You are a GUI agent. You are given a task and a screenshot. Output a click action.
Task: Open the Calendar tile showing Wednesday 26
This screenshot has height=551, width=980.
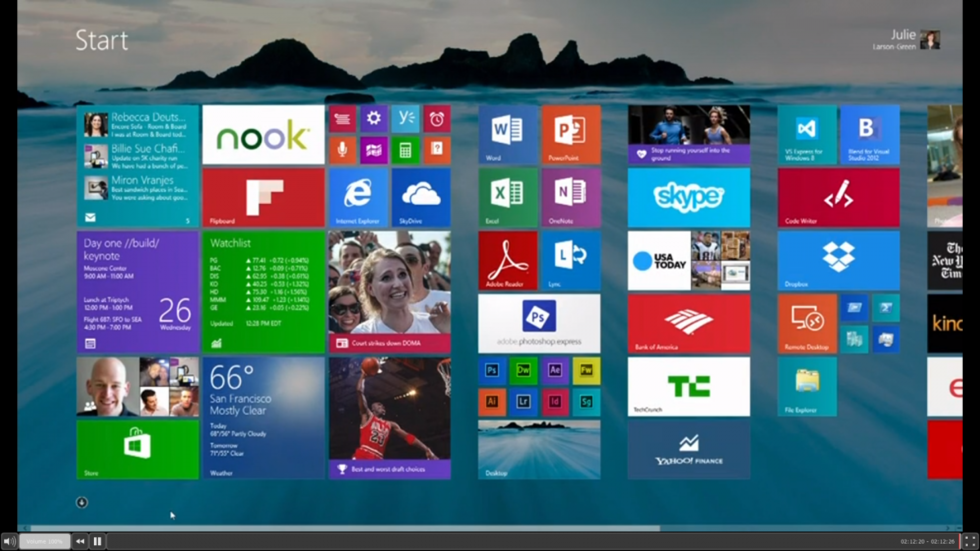tap(138, 292)
